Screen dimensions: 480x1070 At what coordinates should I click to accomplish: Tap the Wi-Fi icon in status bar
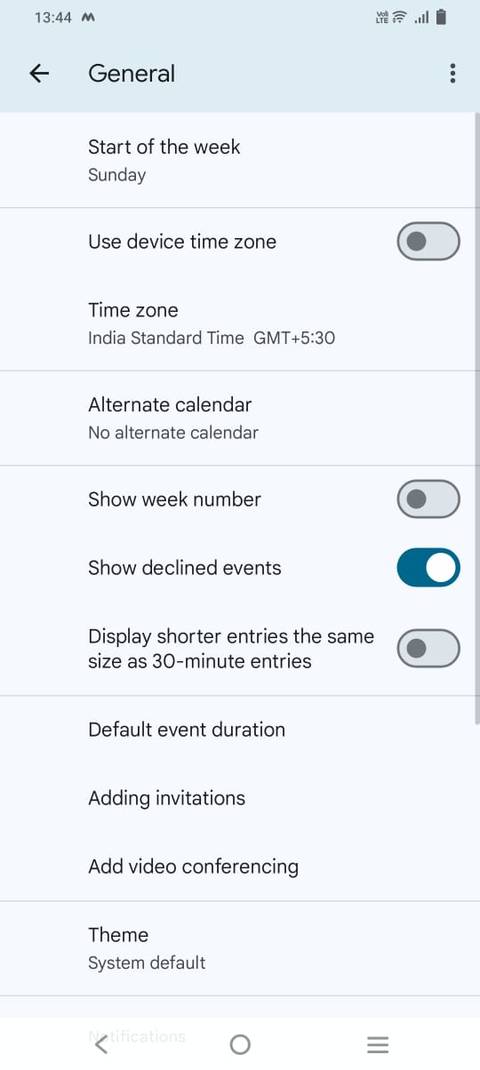point(400,18)
